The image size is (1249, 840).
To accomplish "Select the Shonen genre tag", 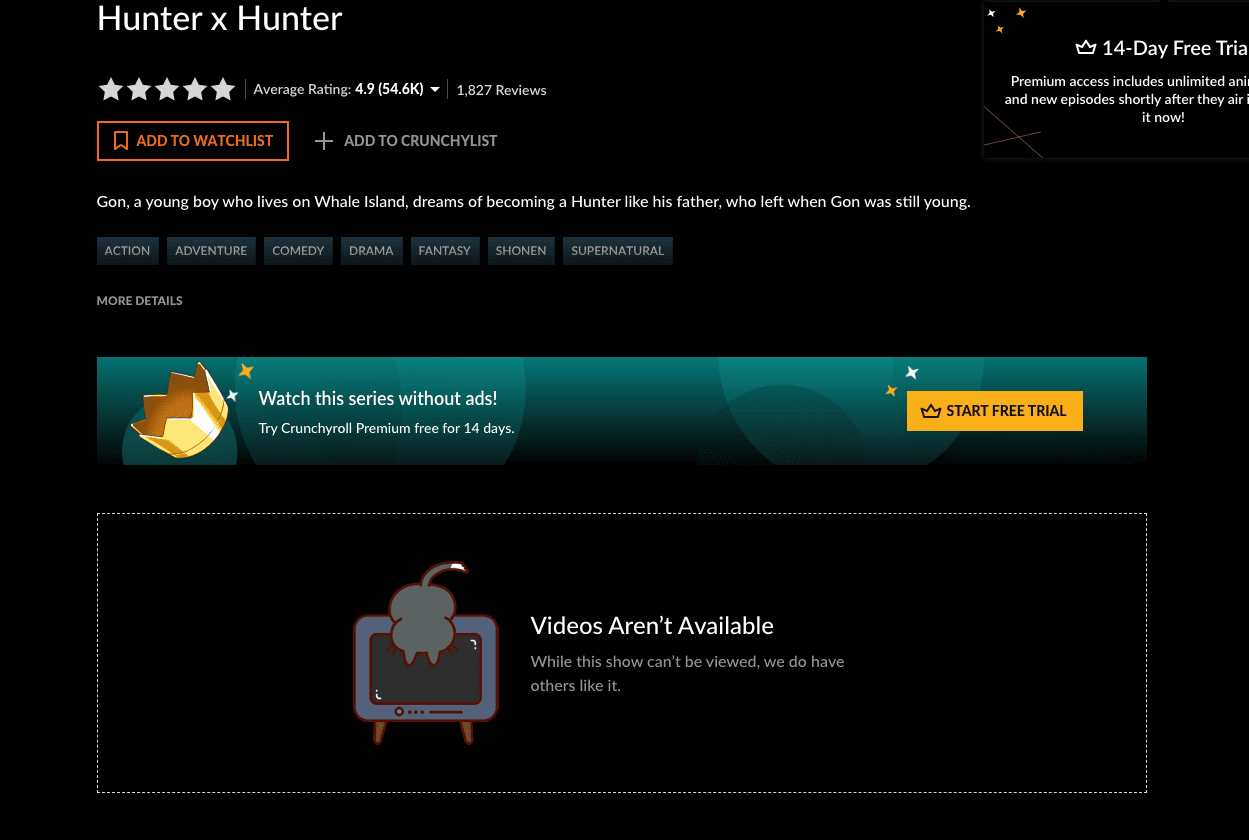I will coord(521,251).
